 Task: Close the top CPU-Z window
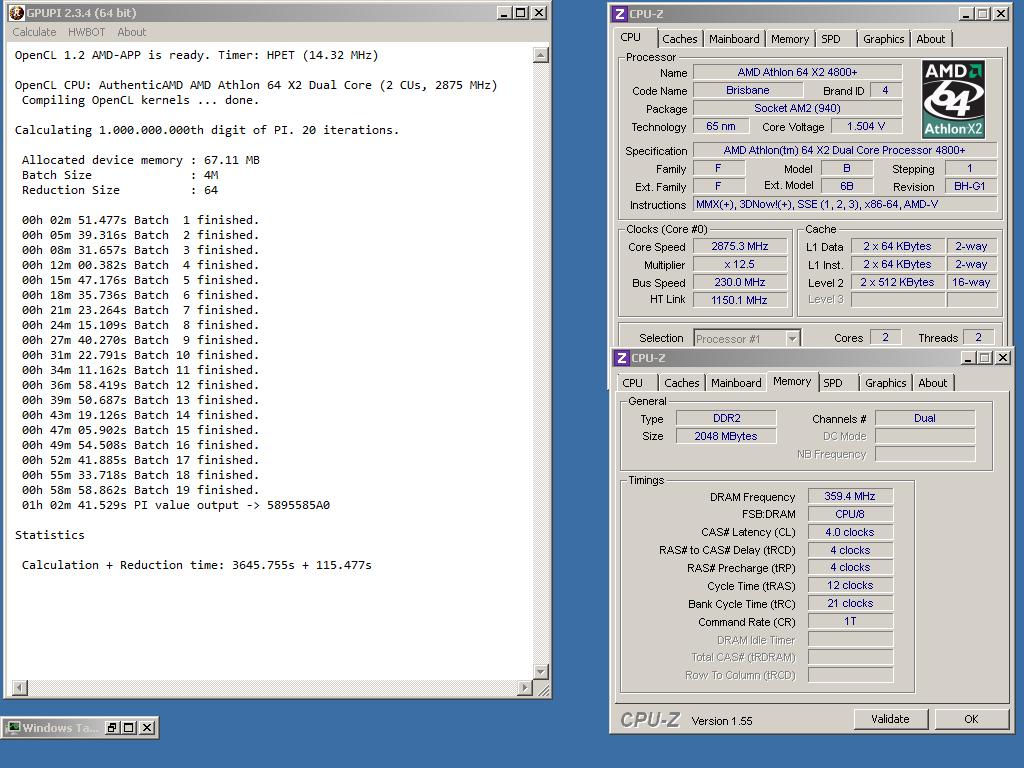(1000, 14)
